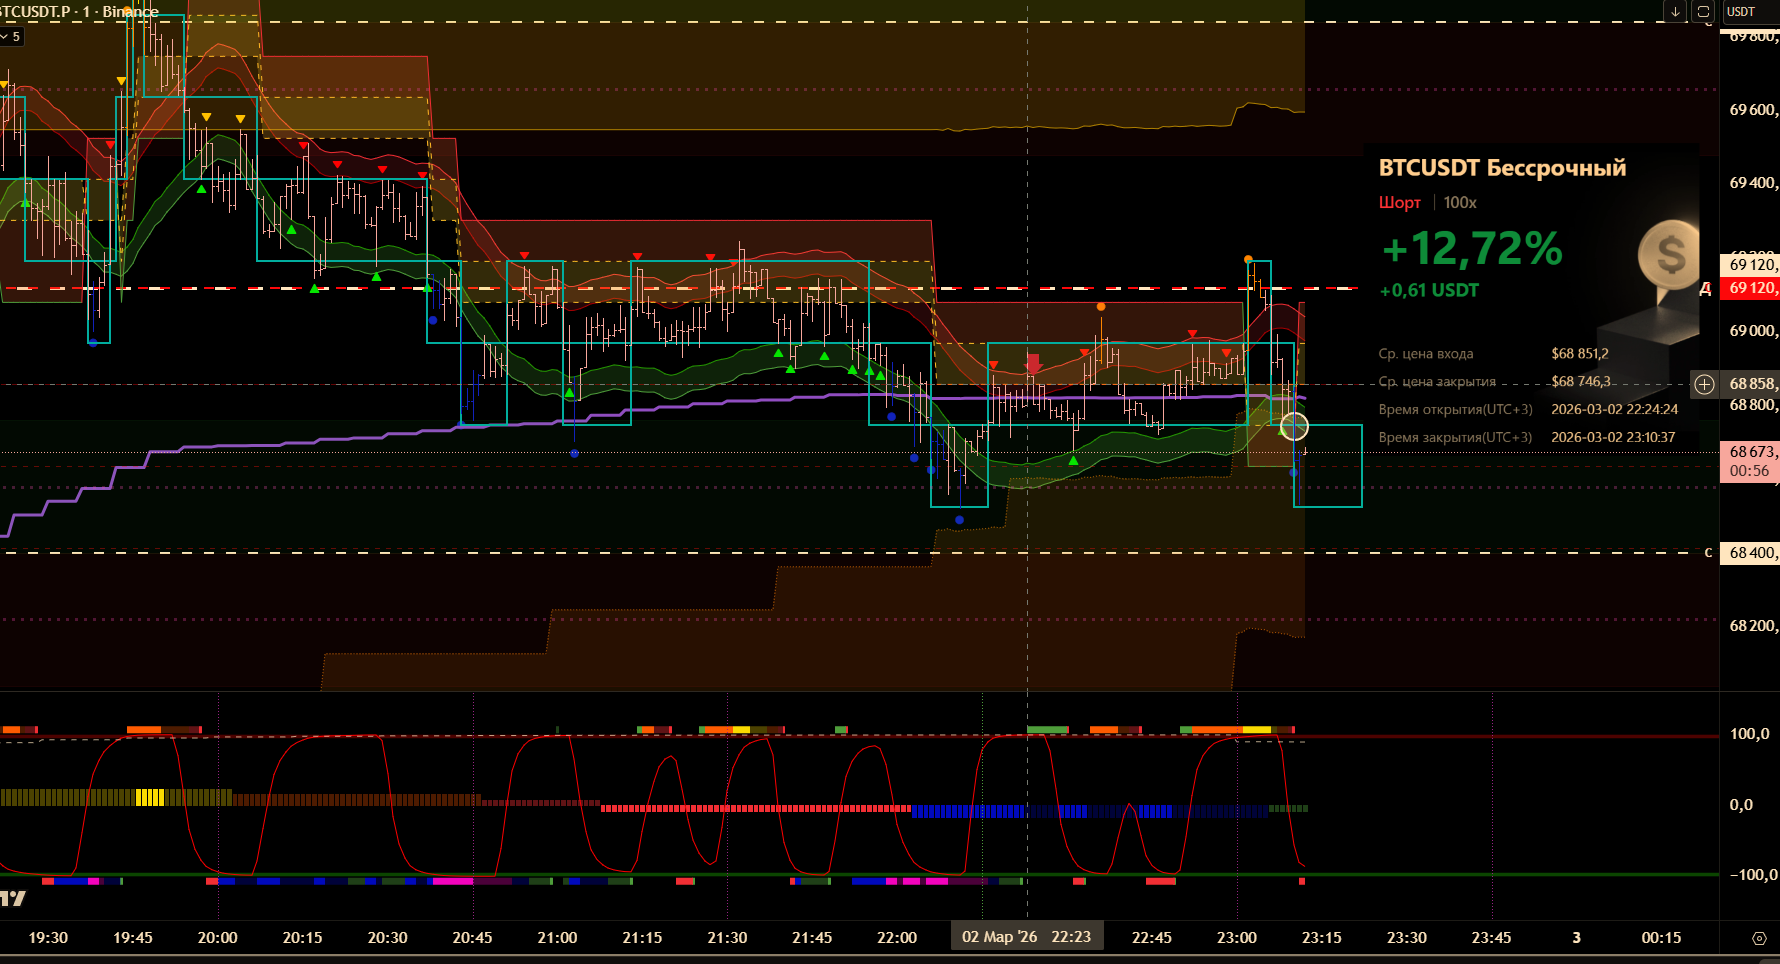Click the TradingView logo

13,898
